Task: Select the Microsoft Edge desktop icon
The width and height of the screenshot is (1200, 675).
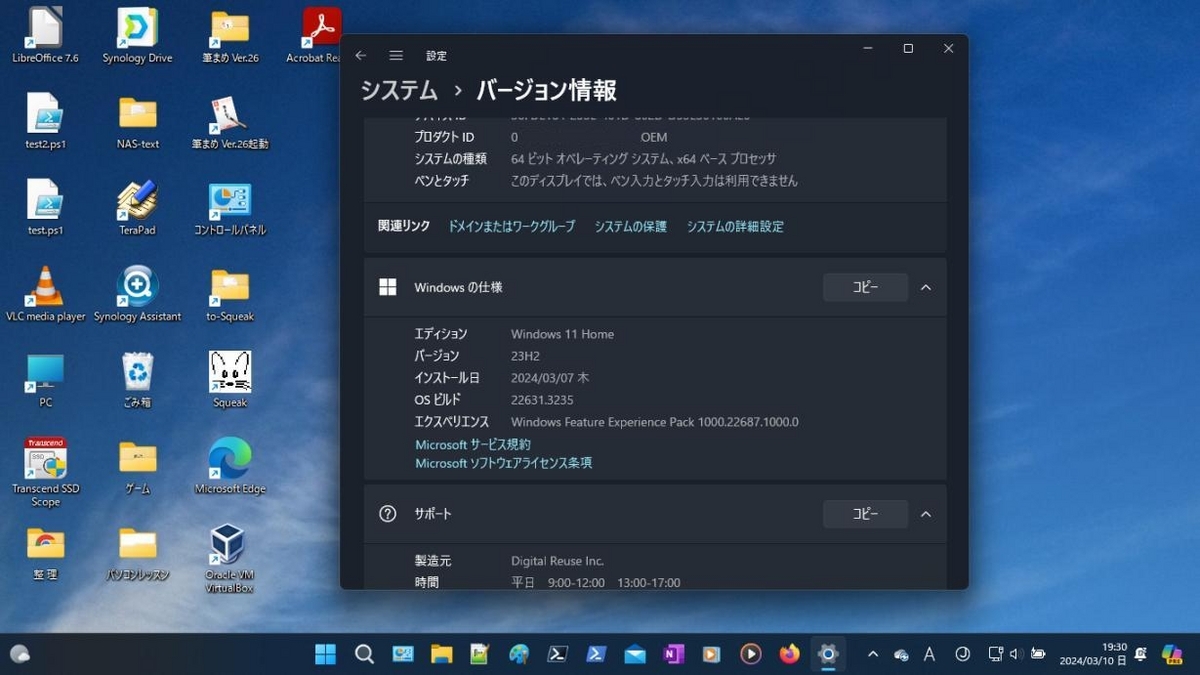Action: click(x=230, y=467)
